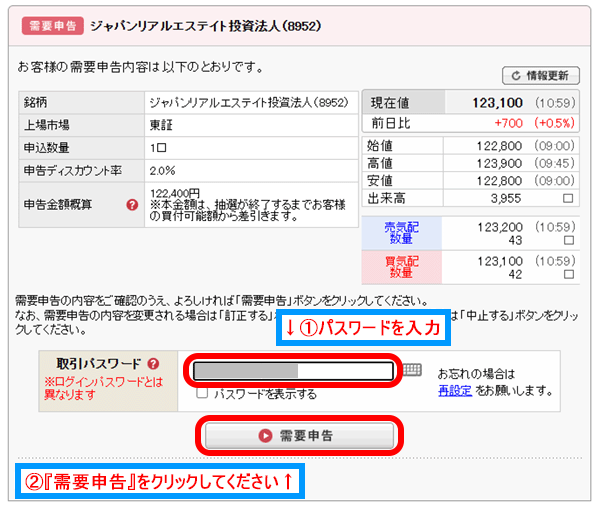The height and width of the screenshot is (517, 600).
Task: Click the help icon beside 申告金額概算
Action: (132, 205)
